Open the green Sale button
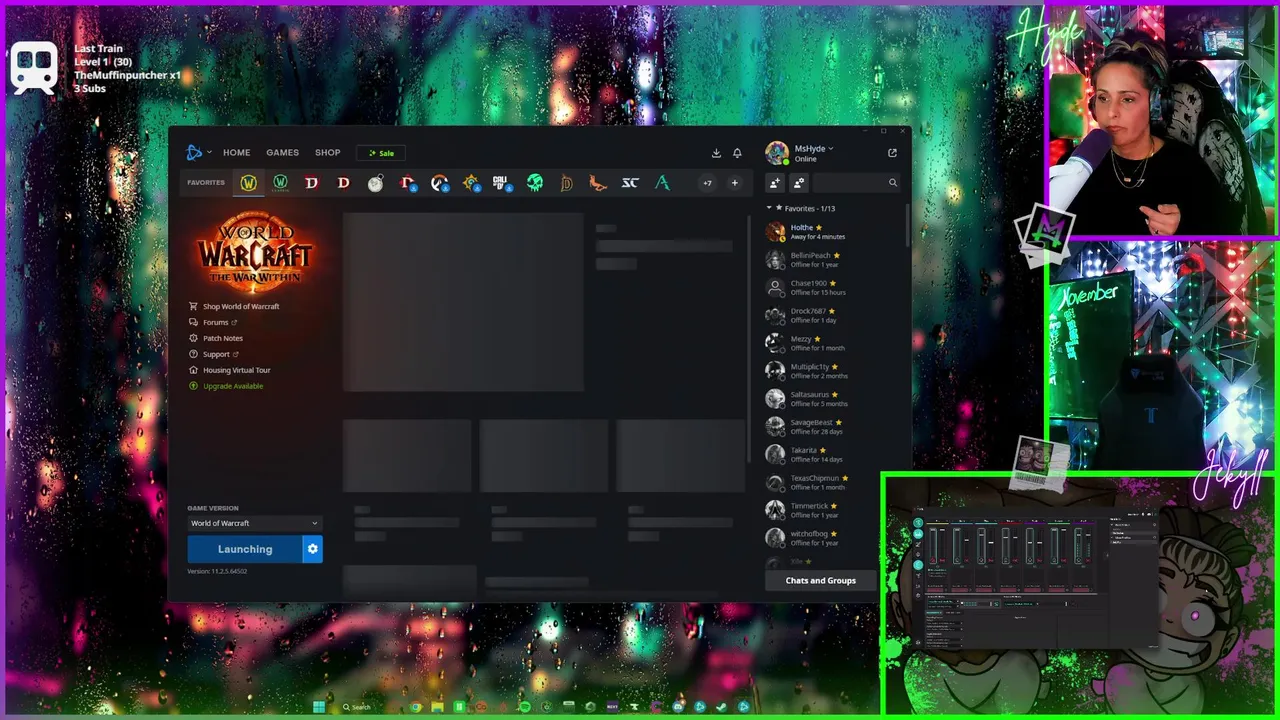This screenshot has height=720, width=1280. pos(381,153)
